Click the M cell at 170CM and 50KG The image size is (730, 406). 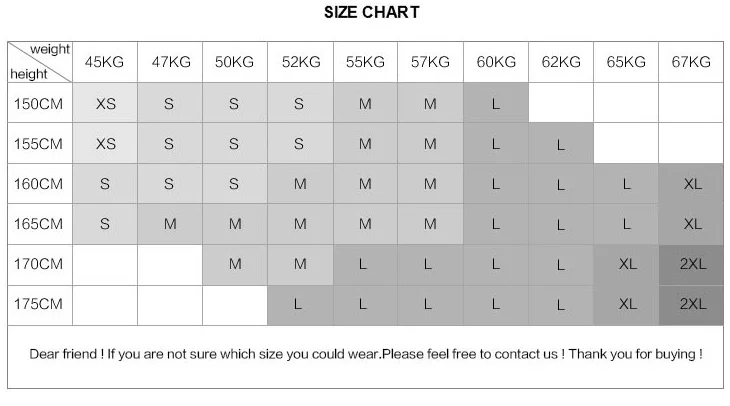(x=235, y=264)
